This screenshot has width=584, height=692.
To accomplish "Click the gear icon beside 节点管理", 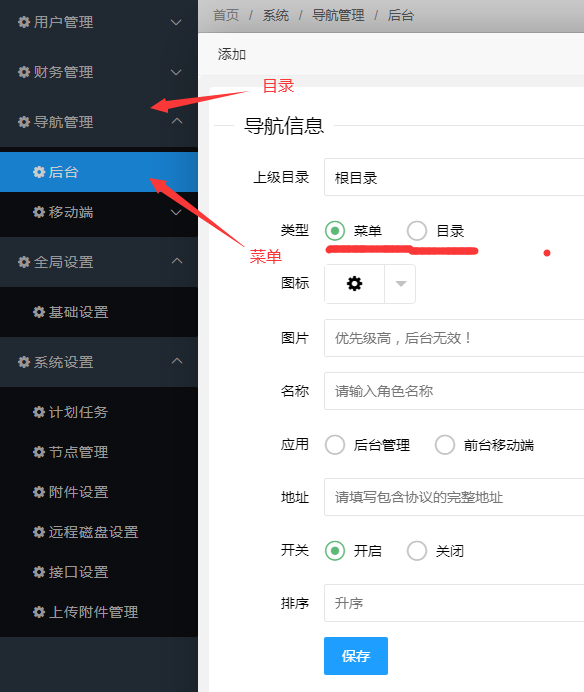I will click(39, 452).
